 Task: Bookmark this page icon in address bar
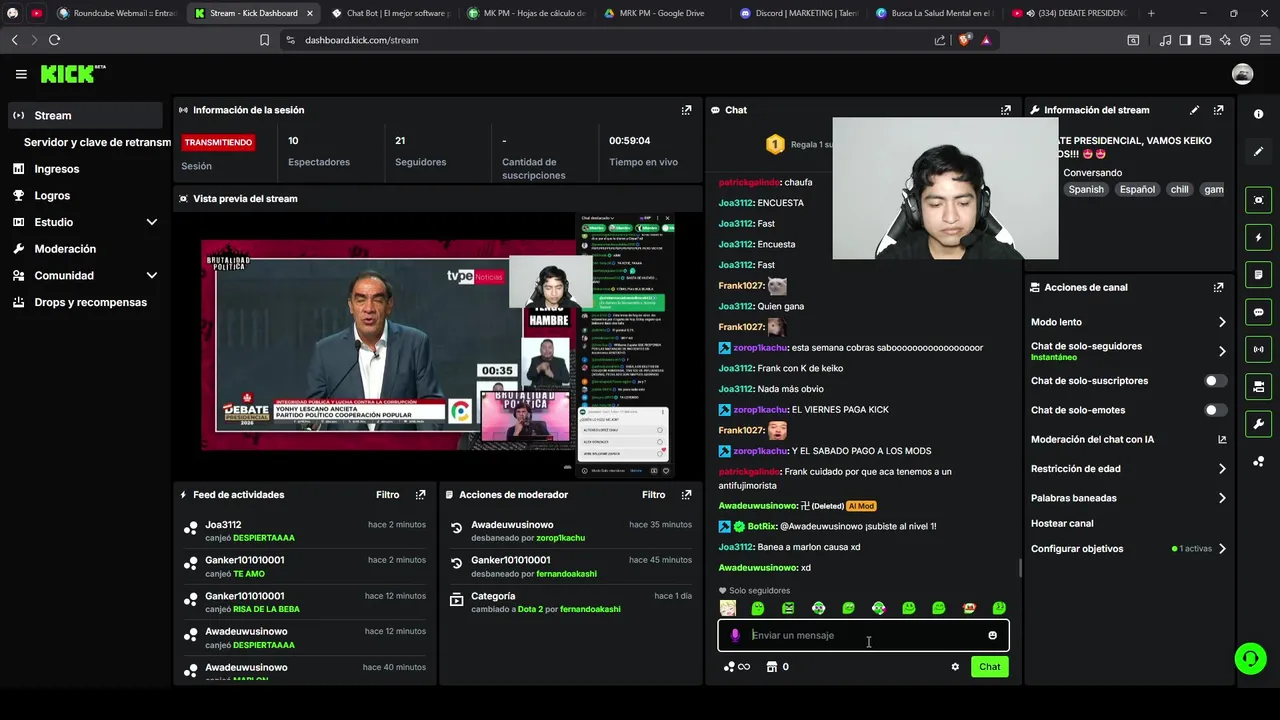pyautogui.click(x=264, y=40)
